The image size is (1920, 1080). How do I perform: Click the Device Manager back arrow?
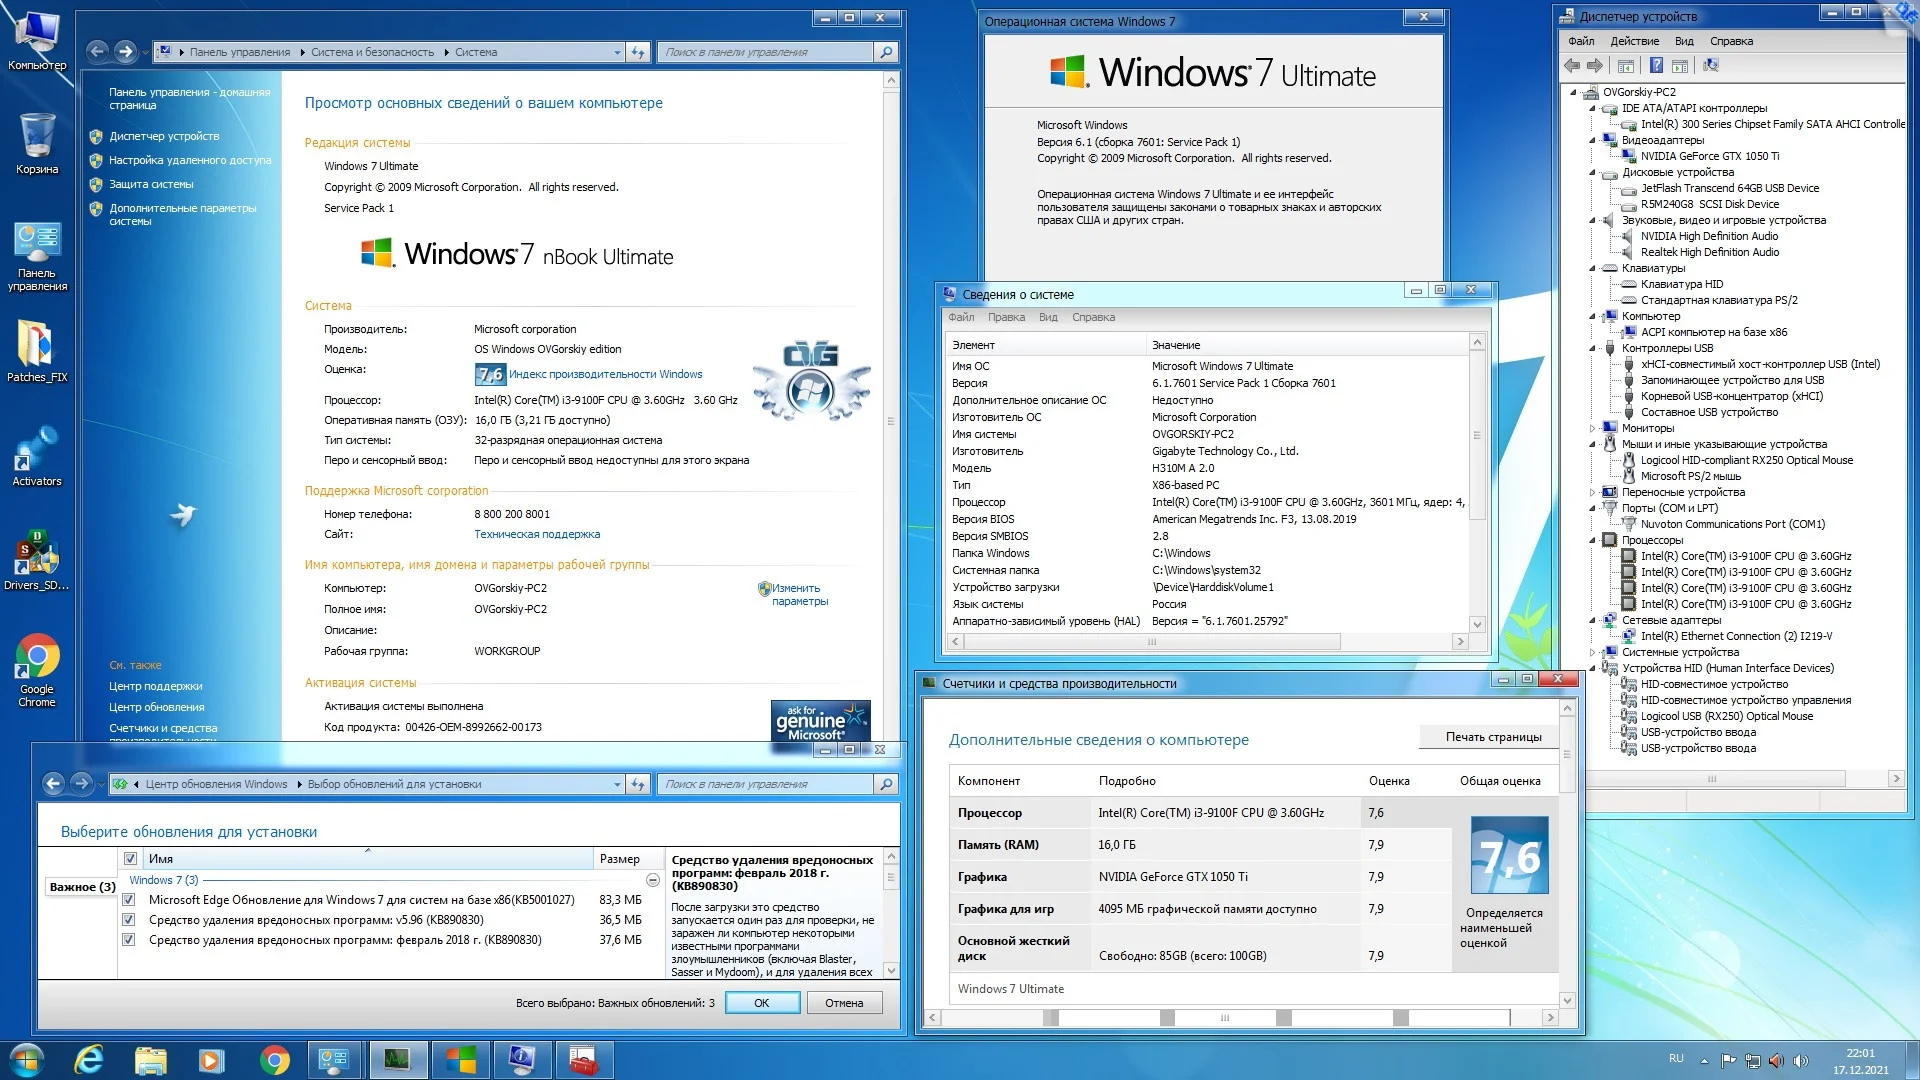click(1572, 66)
